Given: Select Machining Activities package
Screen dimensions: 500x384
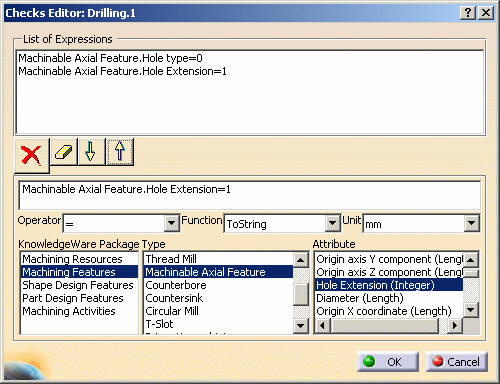Looking at the screenshot, I should tap(79, 311).
